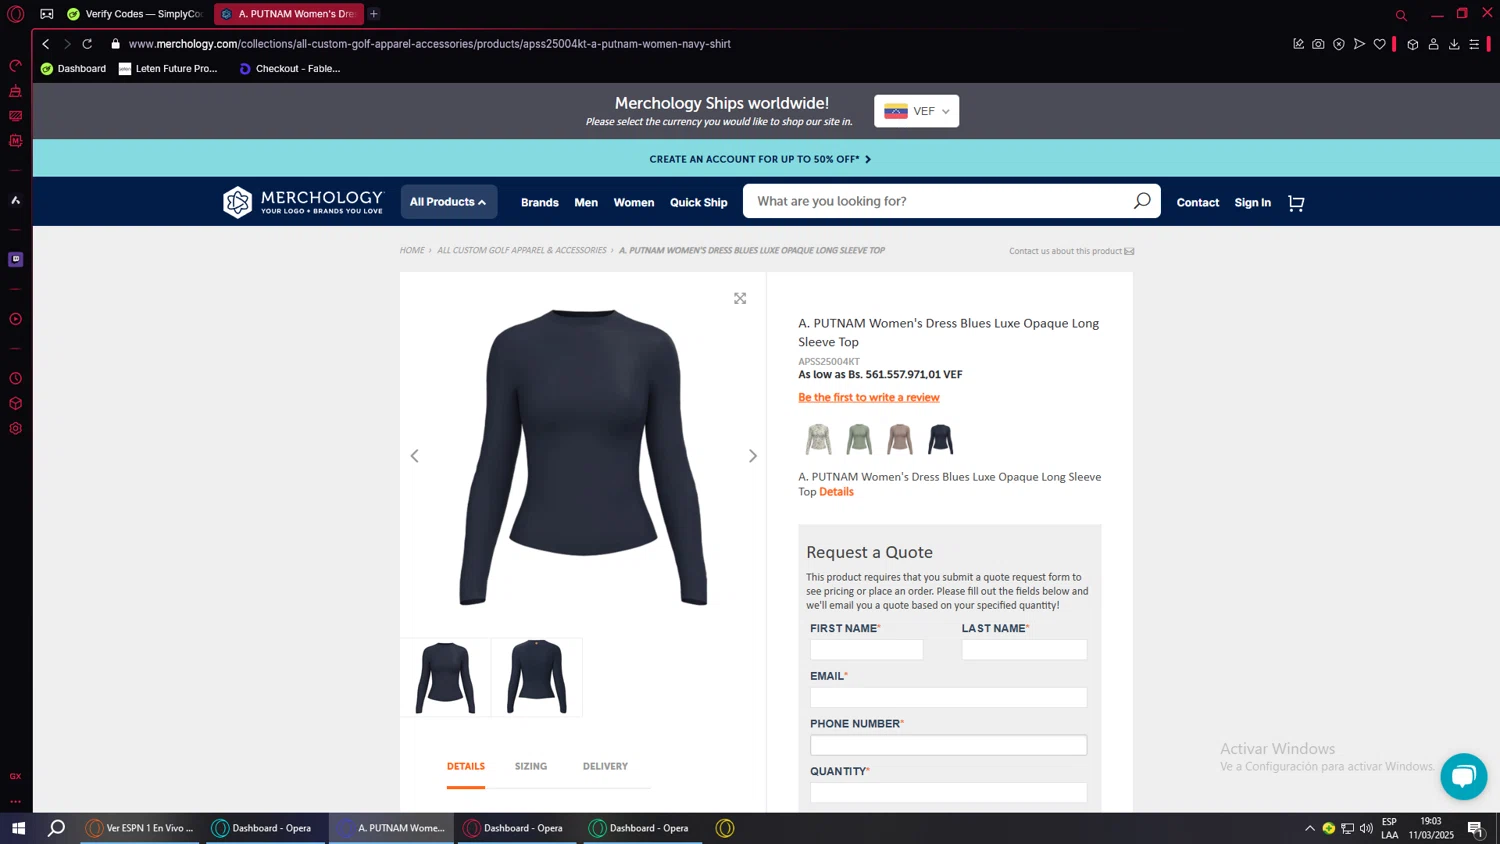The height and width of the screenshot is (844, 1500).
Task: Select the Details tab
Action: click(x=466, y=766)
